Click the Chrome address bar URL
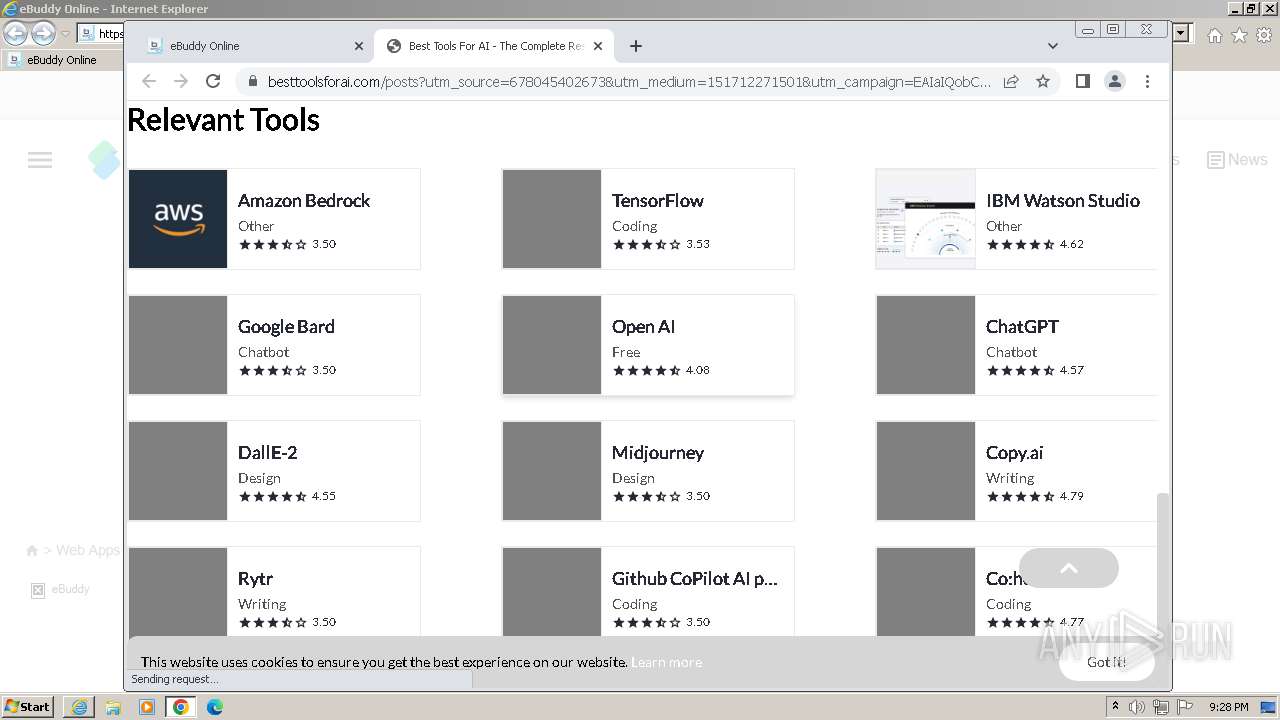This screenshot has height=720, width=1280. (x=629, y=81)
